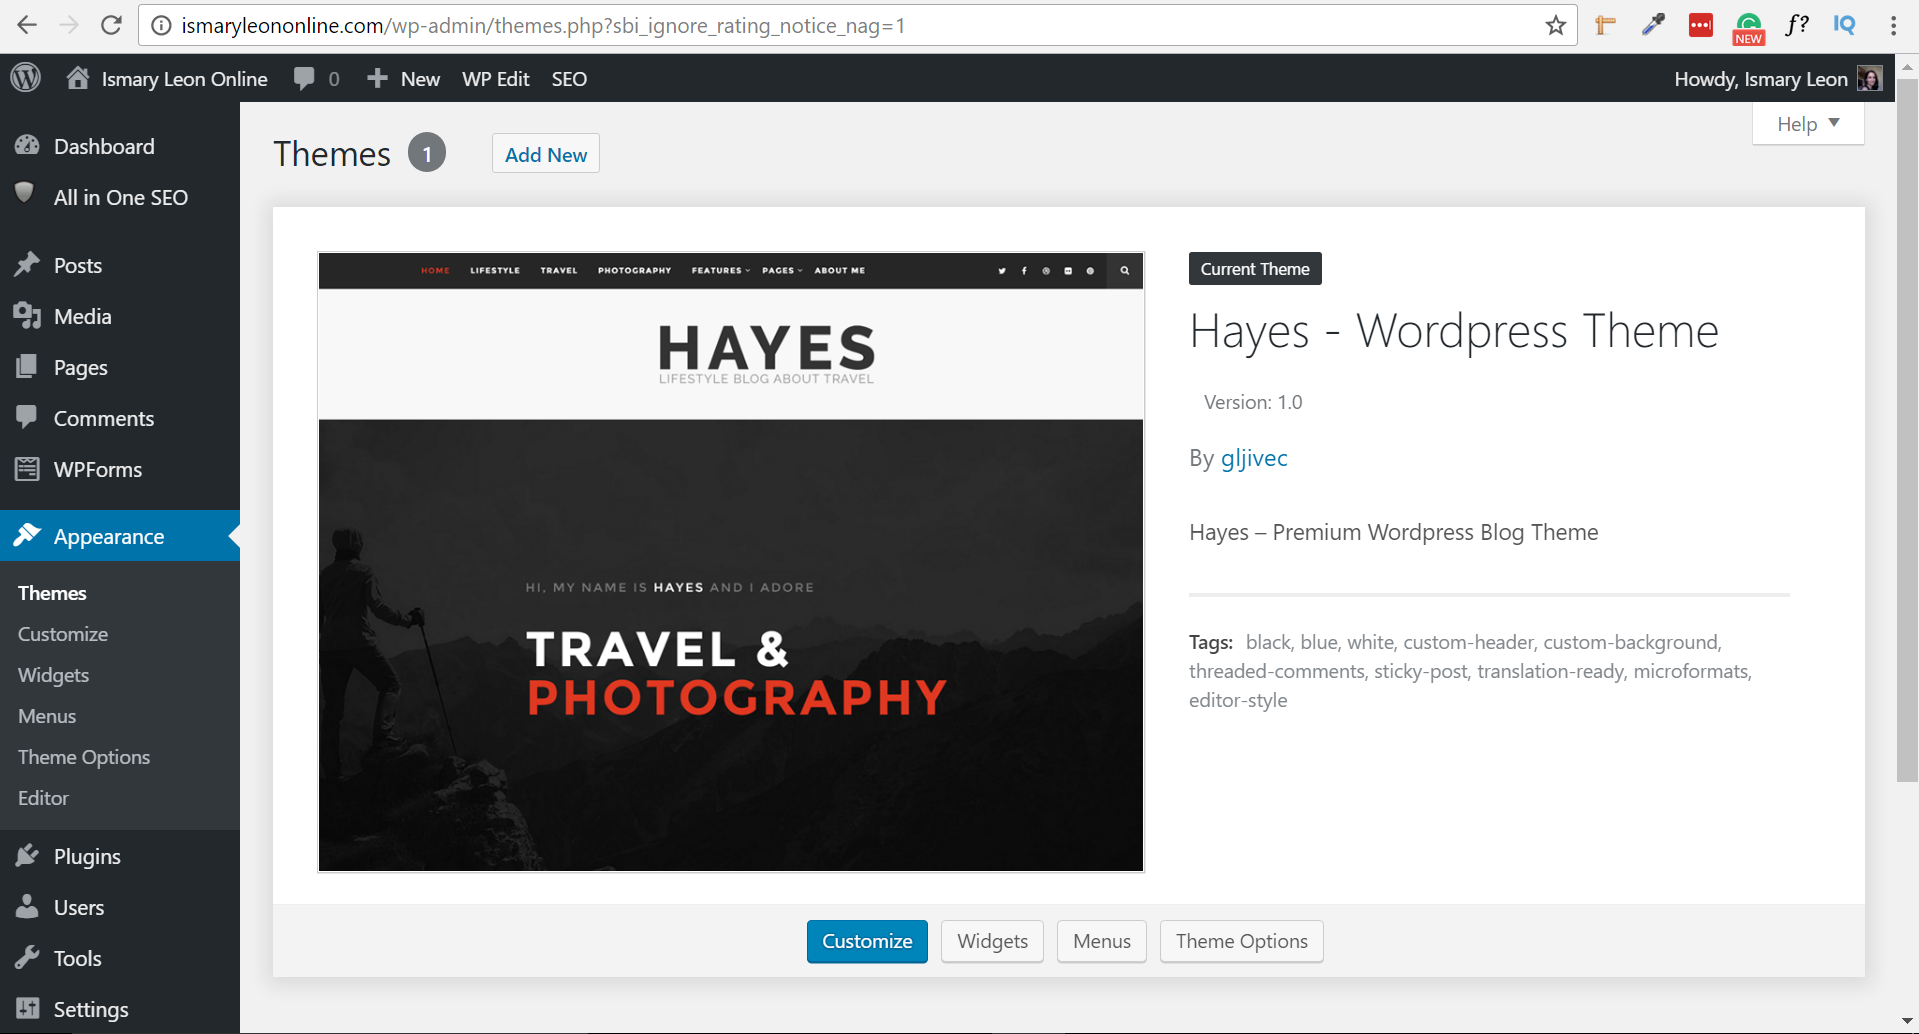
Task: Click the user avatar in admin bar
Action: [x=1869, y=78]
